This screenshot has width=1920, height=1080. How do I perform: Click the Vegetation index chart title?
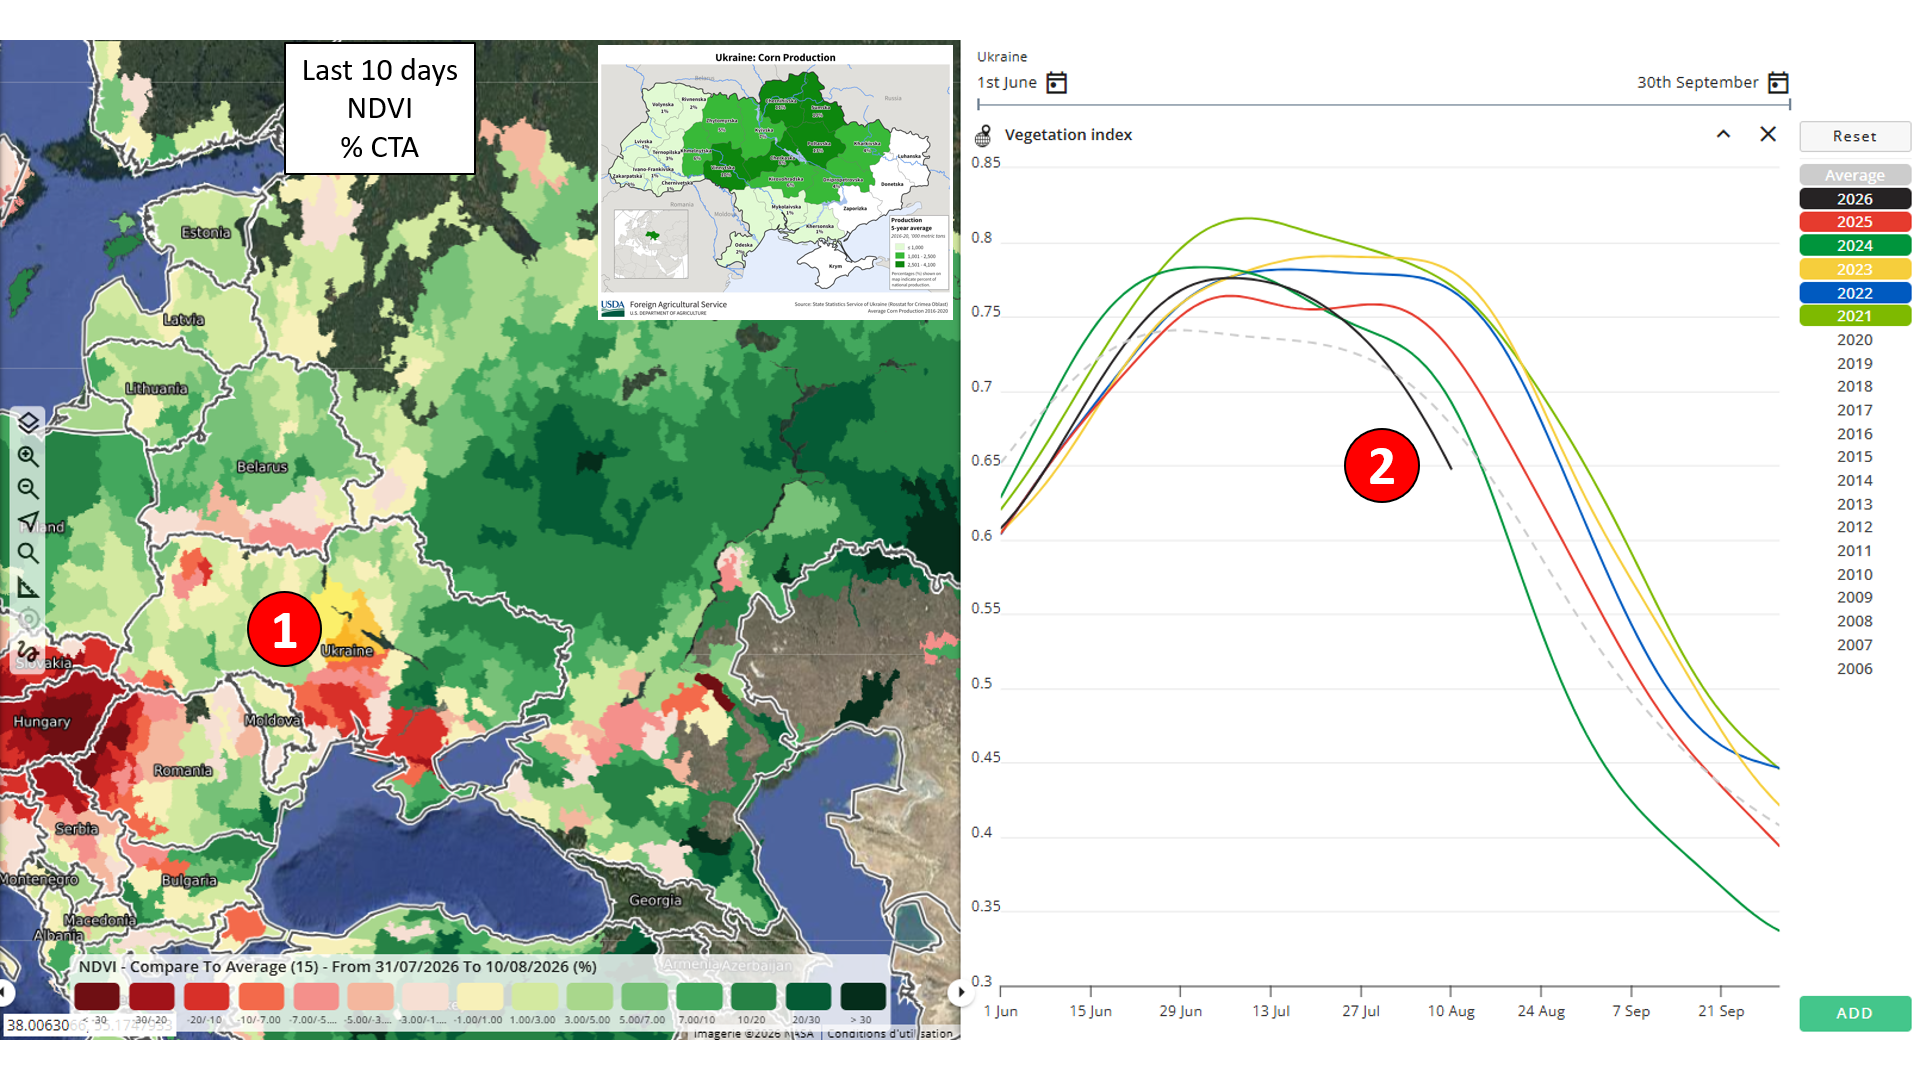(1068, 135)
